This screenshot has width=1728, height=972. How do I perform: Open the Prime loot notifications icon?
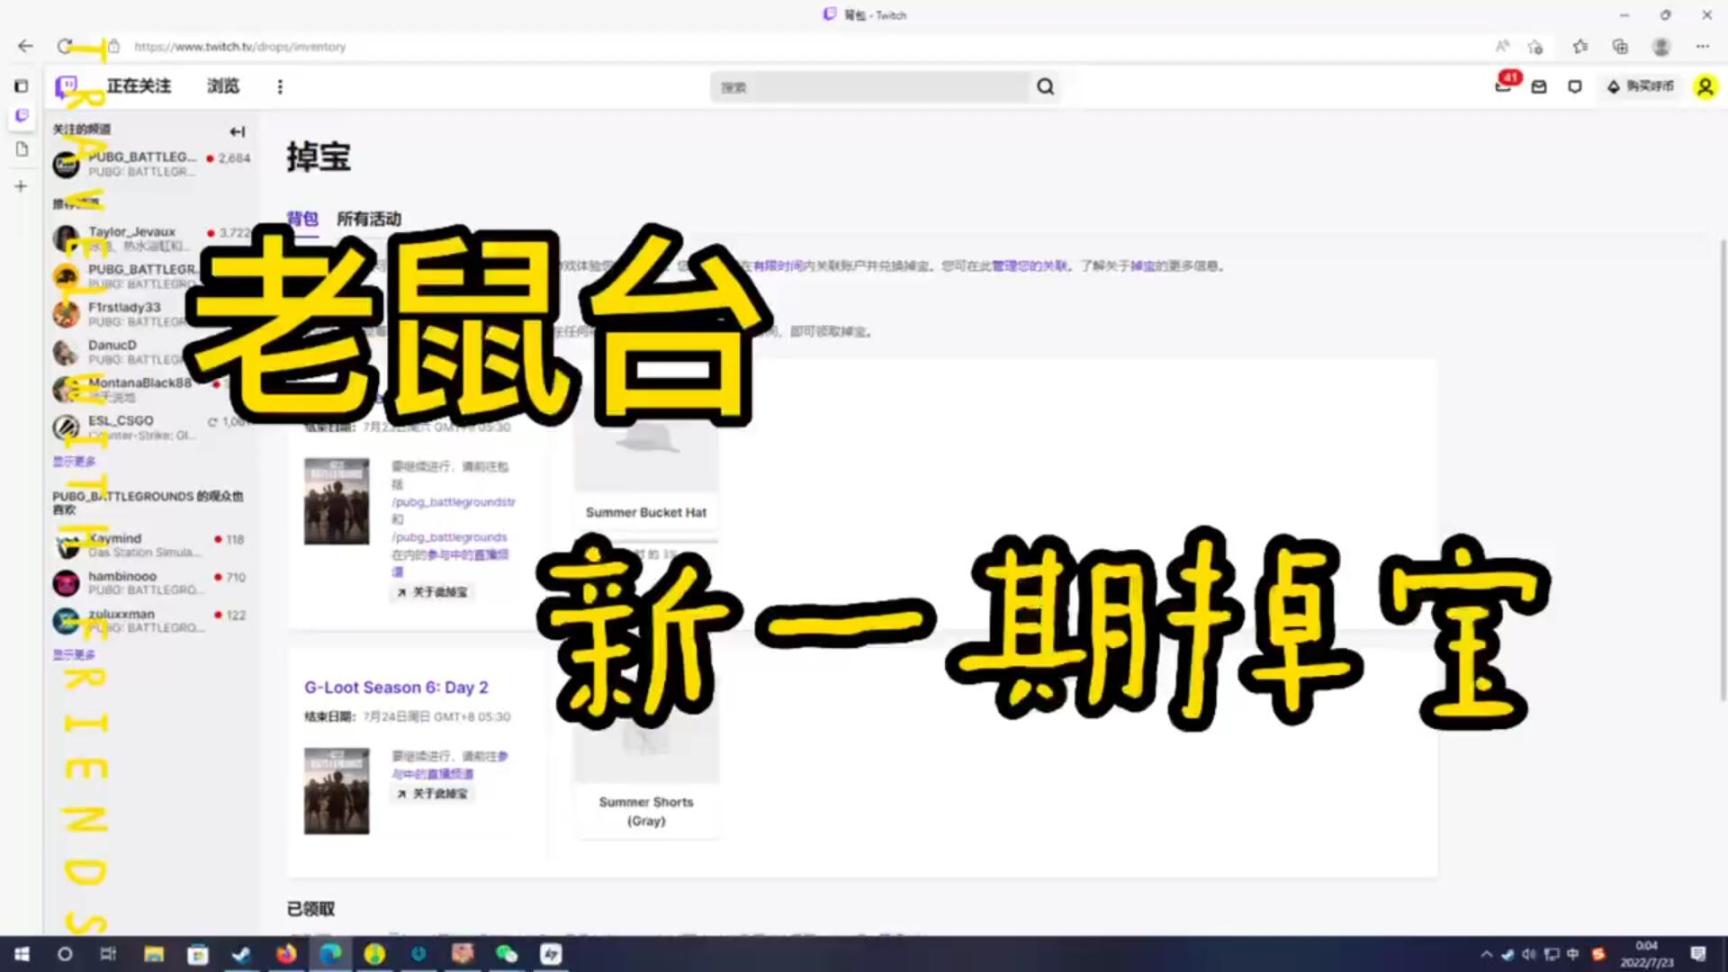[x=1502, y=87]
